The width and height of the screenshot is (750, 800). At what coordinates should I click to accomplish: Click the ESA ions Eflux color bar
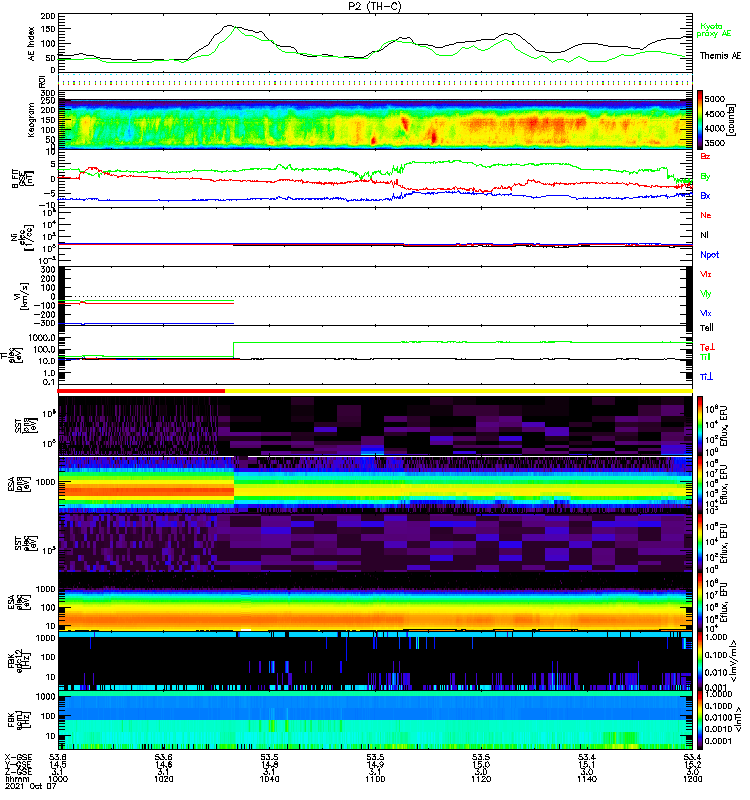tap(700, 484)
